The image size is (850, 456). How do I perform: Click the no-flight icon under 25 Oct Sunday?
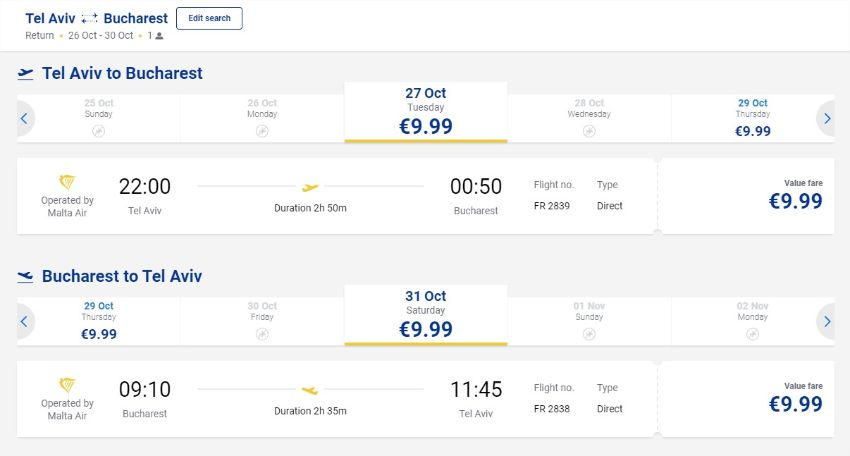pos(98,131)
